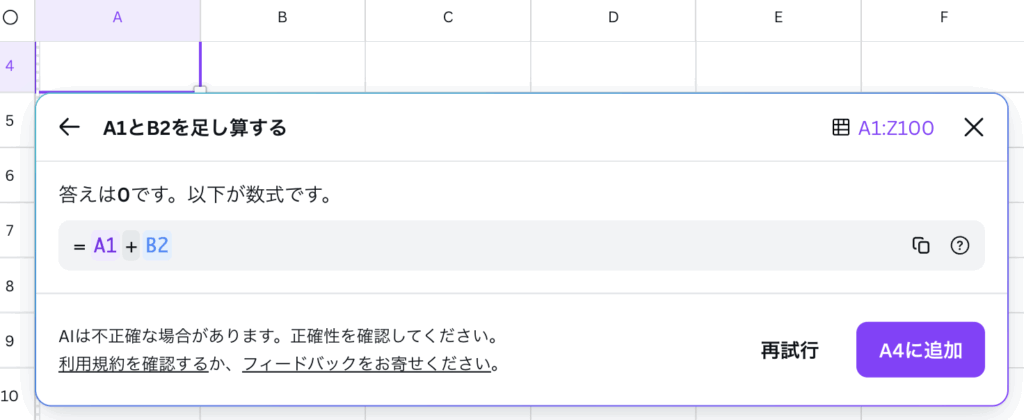
Task: Click the table range grid icon
Action: point(840,127)
